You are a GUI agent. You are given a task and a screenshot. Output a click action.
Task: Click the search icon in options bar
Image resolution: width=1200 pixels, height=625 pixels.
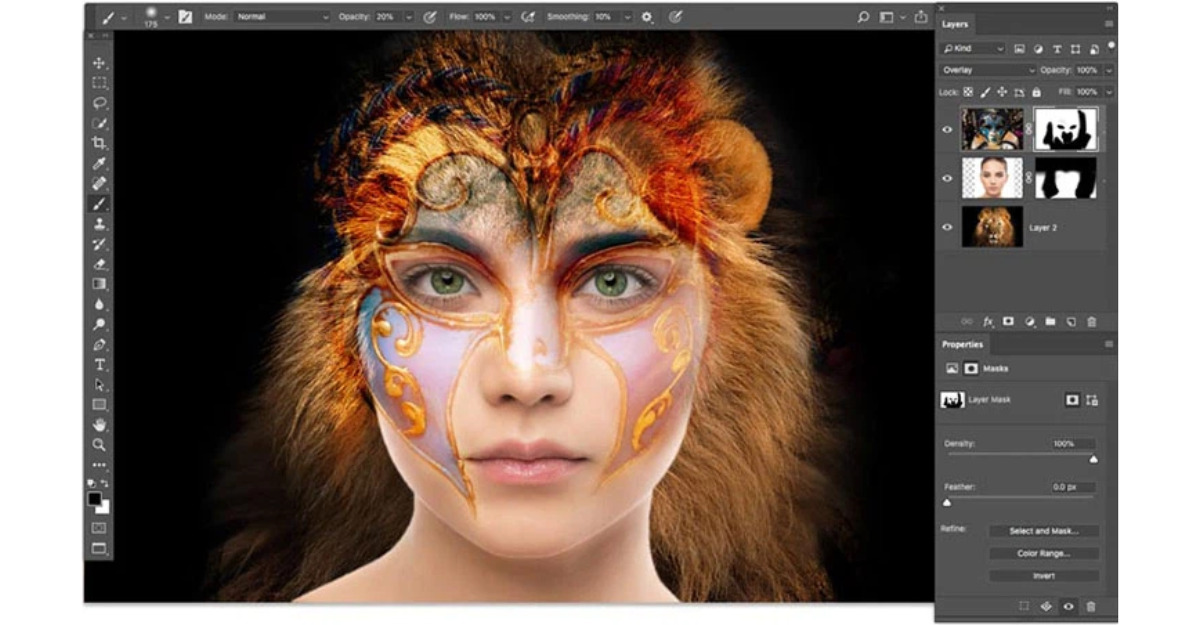pos(864,17)
